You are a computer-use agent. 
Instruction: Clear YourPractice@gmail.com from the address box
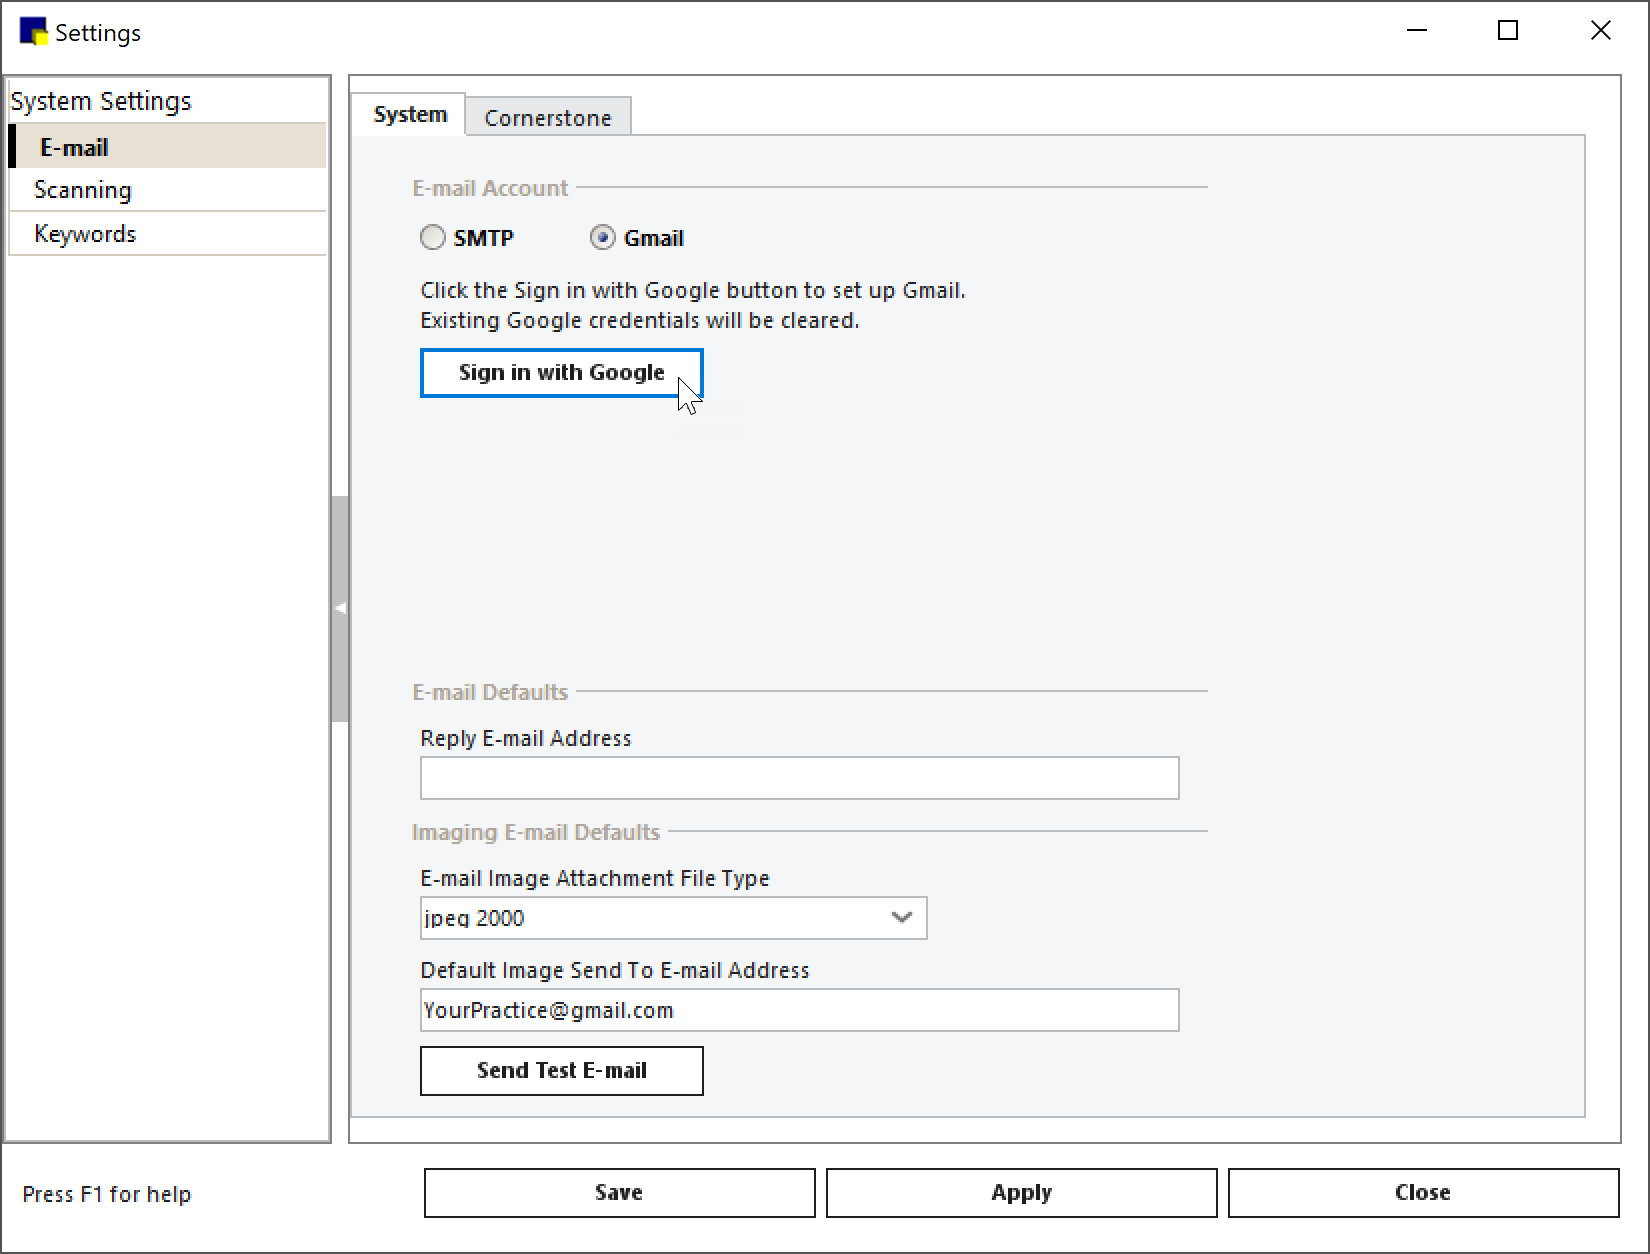(798, 1010)
